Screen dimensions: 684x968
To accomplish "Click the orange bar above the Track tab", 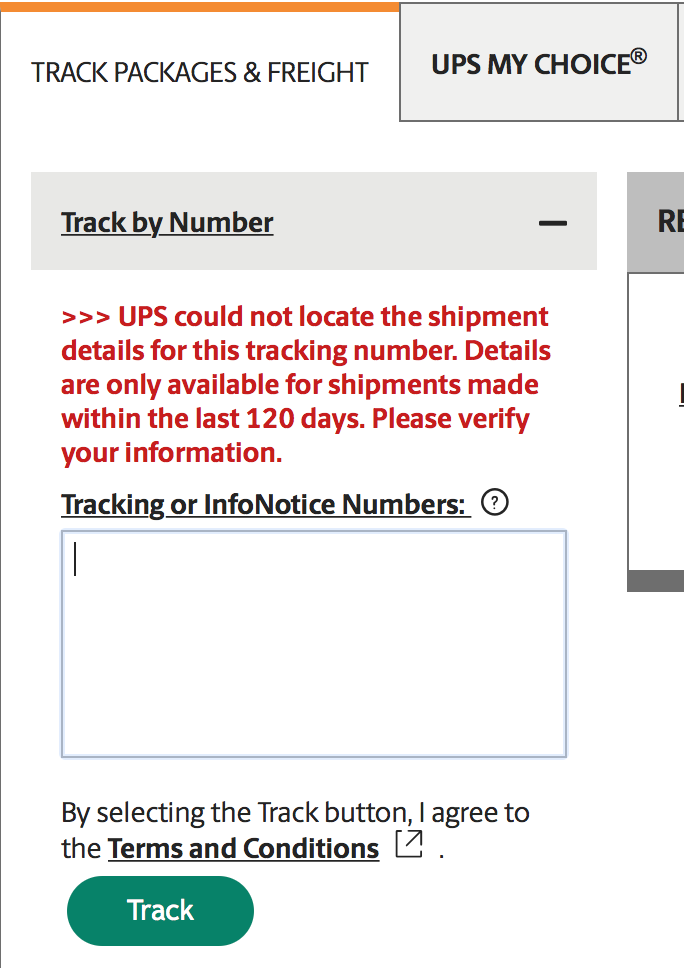I will pyautogui.click(x=200, y=6).
